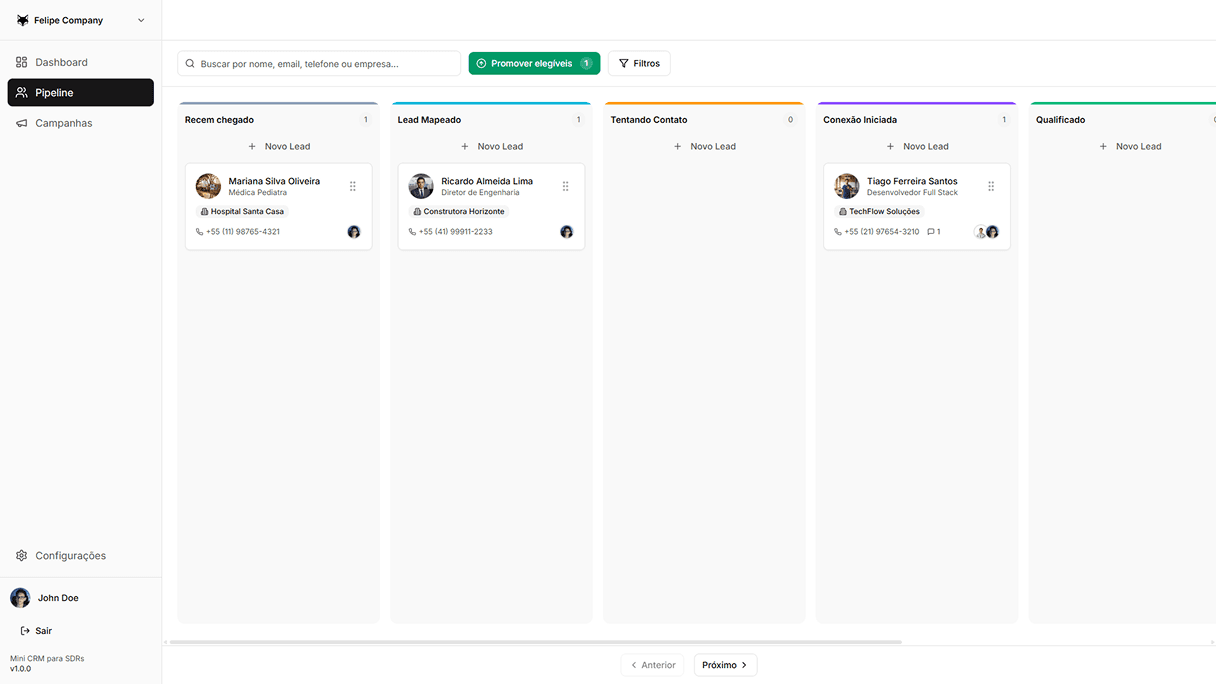This screenshot has width=1216, height=684.
Task: Click the search input field
Action: [318, 63]
